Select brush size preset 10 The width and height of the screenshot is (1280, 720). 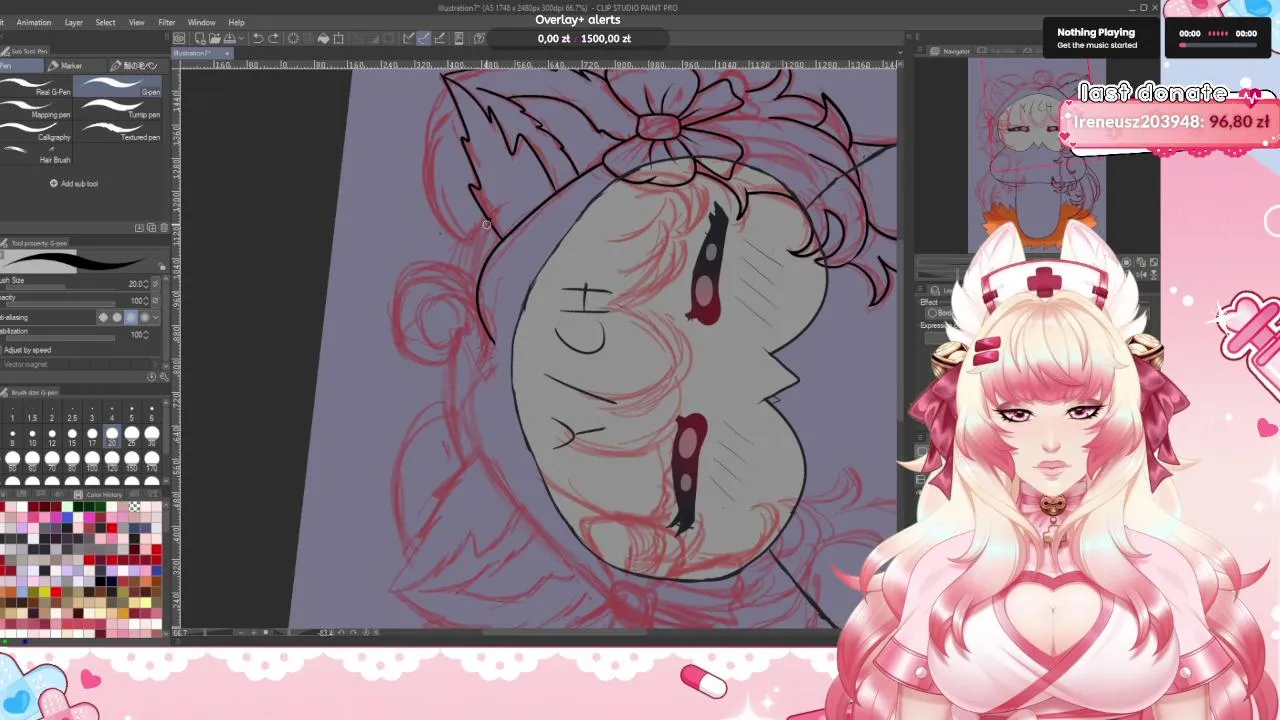click(x=32, y=437)
